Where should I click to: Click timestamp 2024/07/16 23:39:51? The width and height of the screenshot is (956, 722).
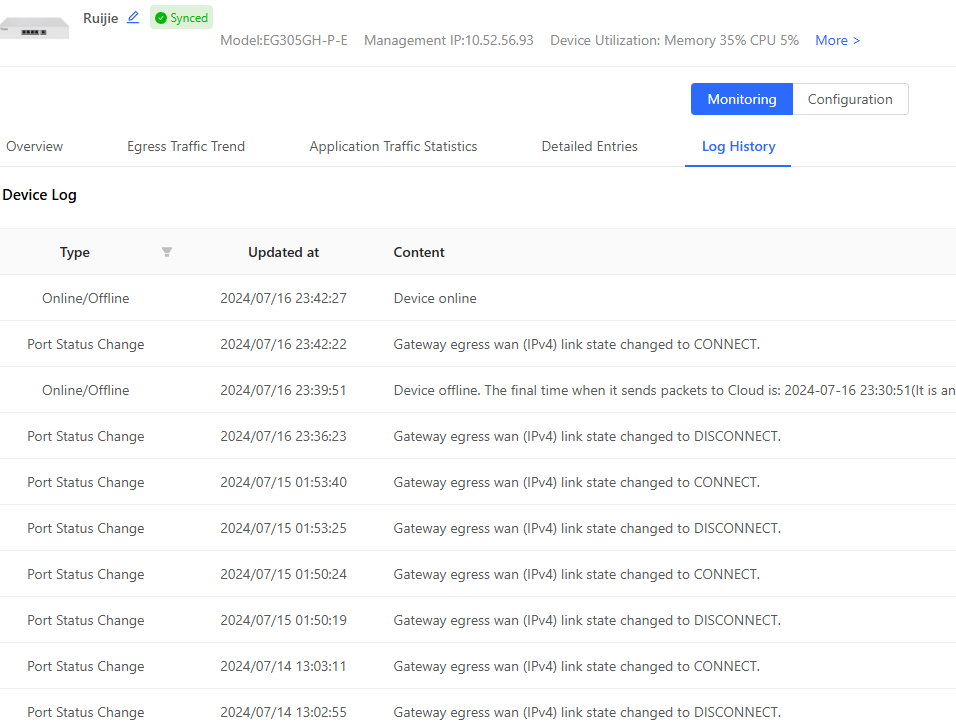click(284, 390)
